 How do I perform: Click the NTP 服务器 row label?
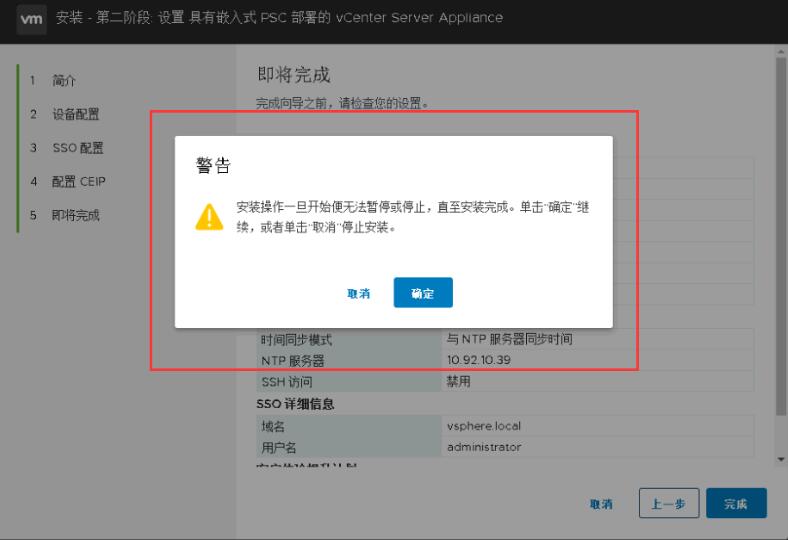(292, 361)
